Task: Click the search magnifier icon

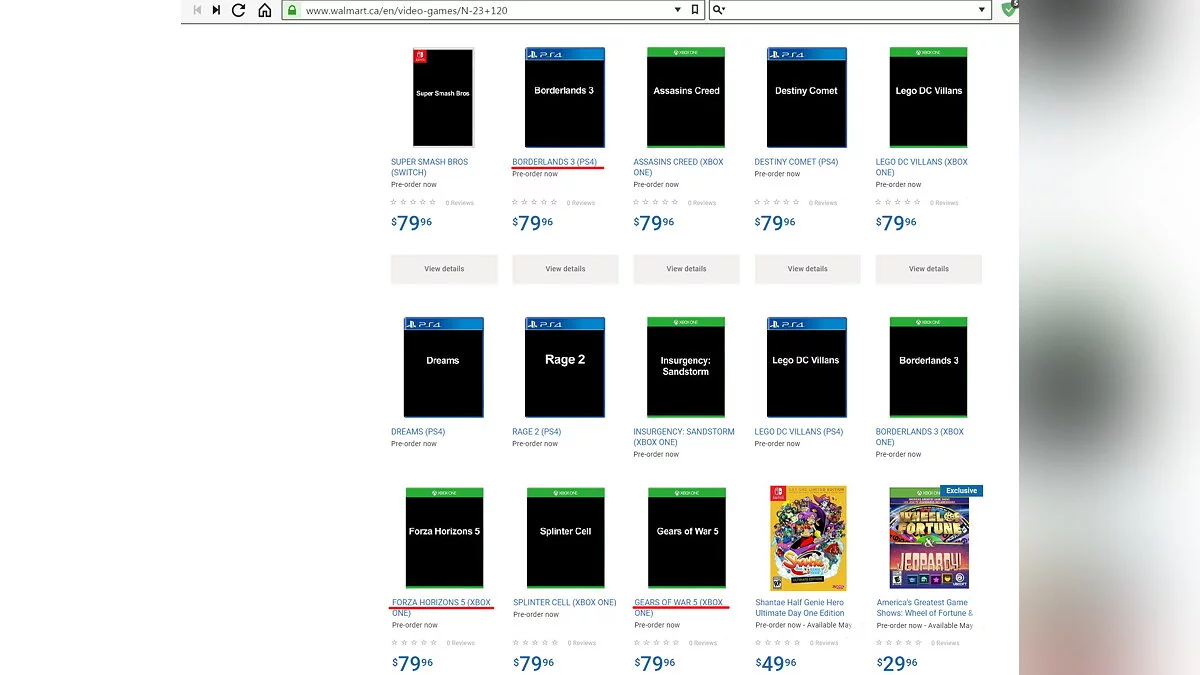Action: point(718,10)
